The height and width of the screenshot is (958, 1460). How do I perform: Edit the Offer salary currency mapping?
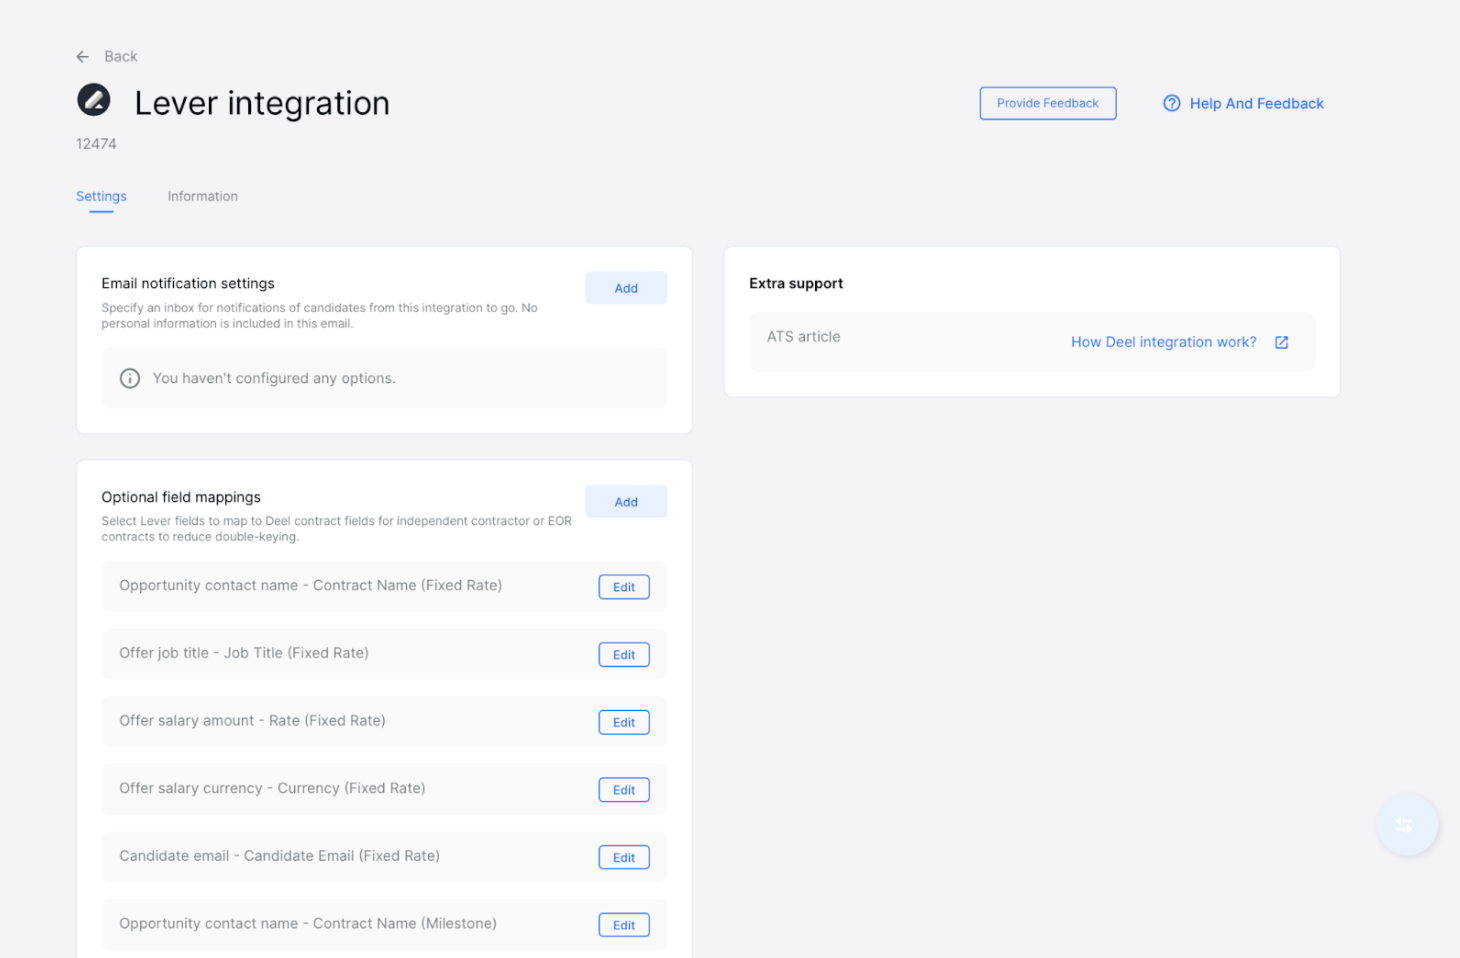[623, 789]
